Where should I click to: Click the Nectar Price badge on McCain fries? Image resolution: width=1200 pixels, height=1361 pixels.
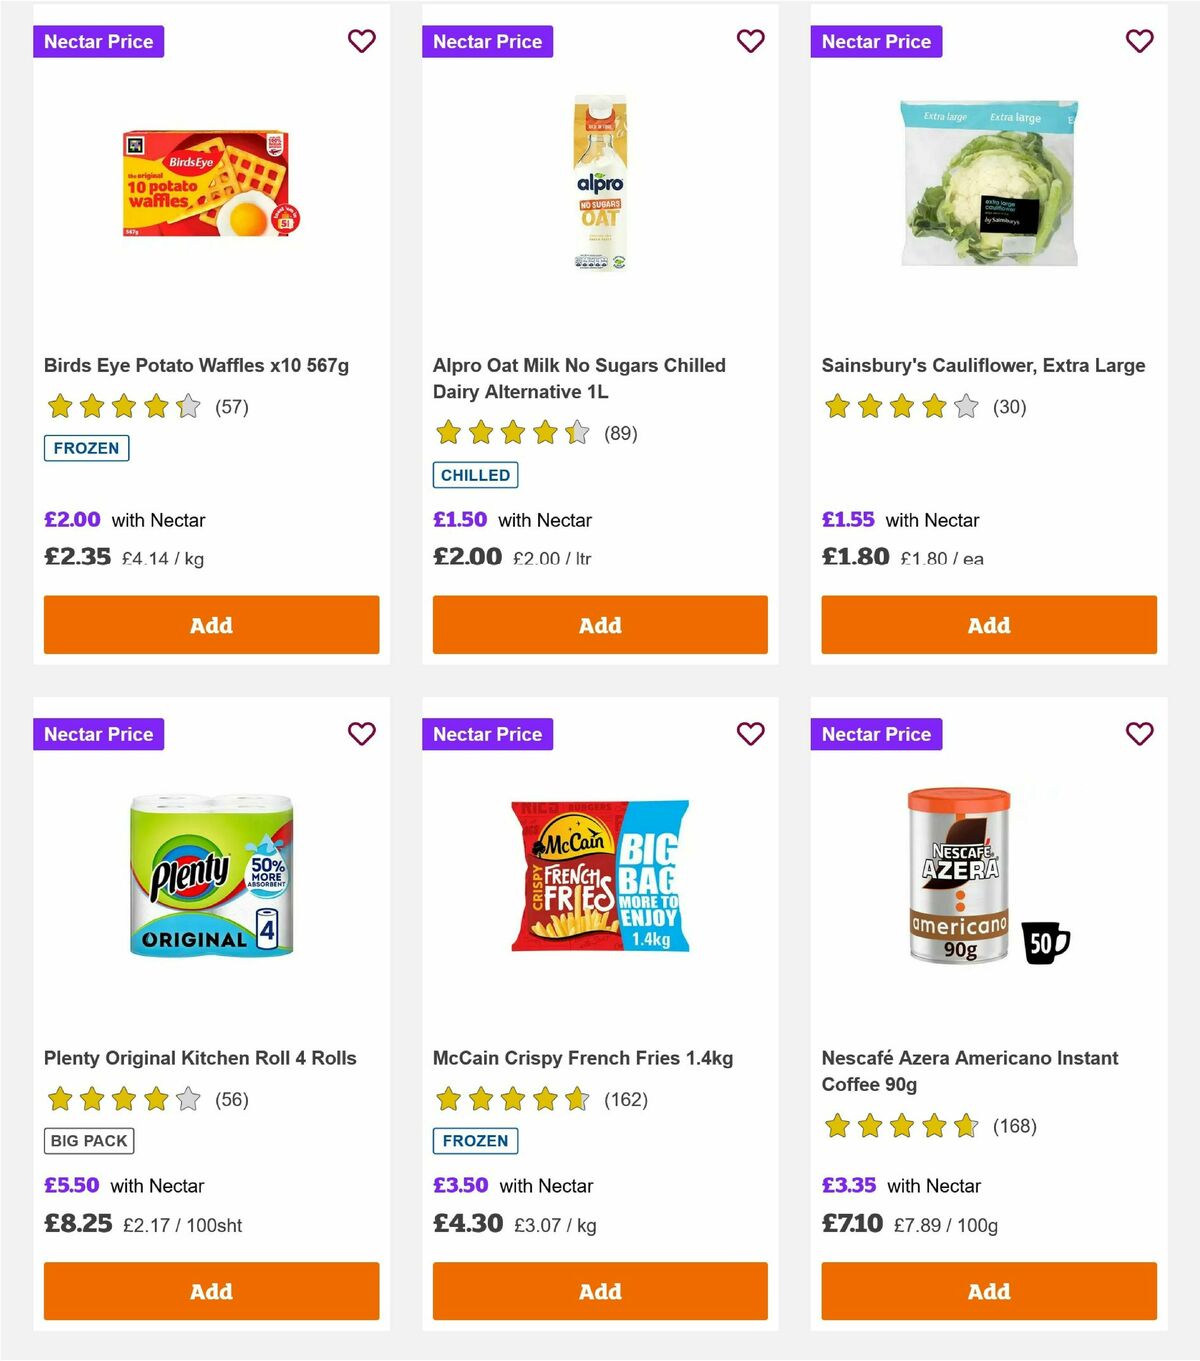487,733
